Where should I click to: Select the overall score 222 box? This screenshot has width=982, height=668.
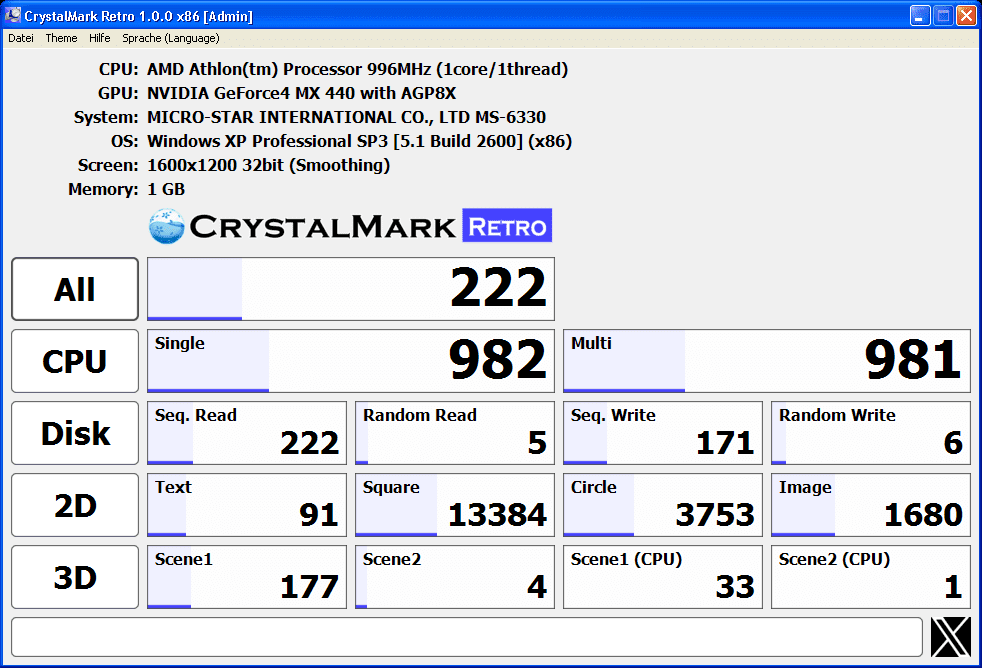tap(351, 289)
